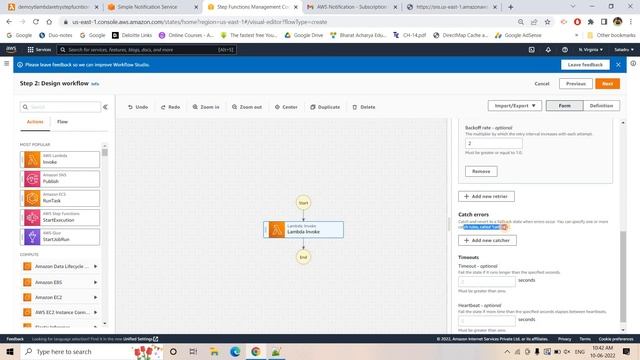The width and height of the screenshot is (640, 360).
Task: Select the AWS Lambda Invoke action
Action: point(60,159)
